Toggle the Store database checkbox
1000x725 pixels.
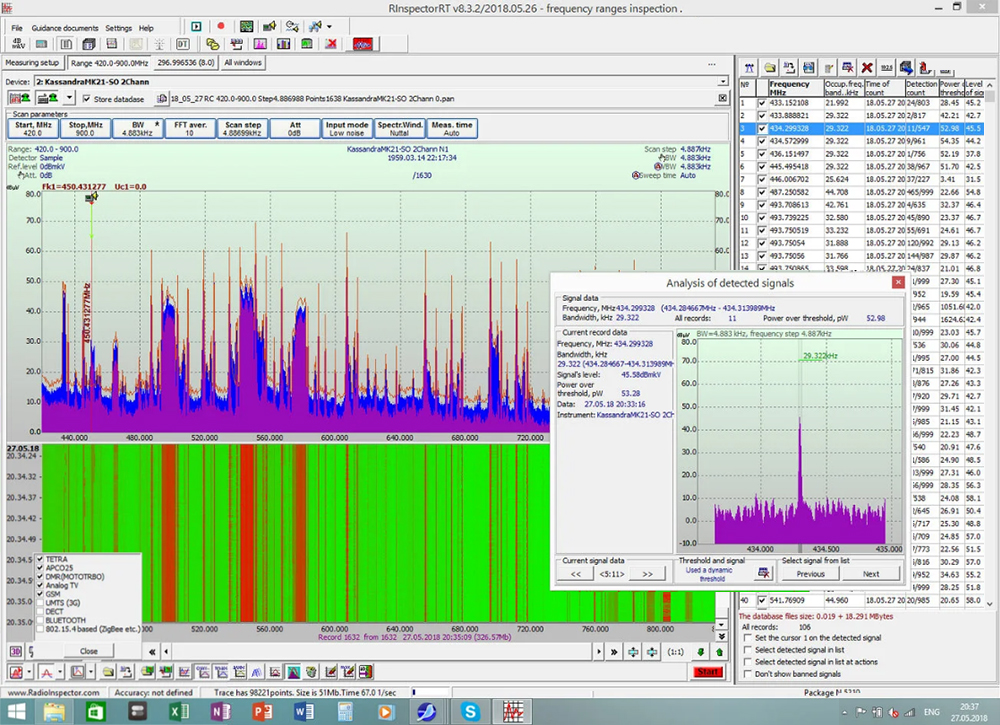coord(87,99)
